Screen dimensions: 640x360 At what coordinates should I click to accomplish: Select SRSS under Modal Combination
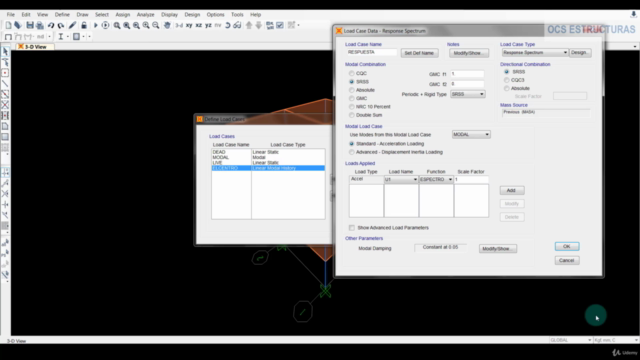(x=351, y=82)
